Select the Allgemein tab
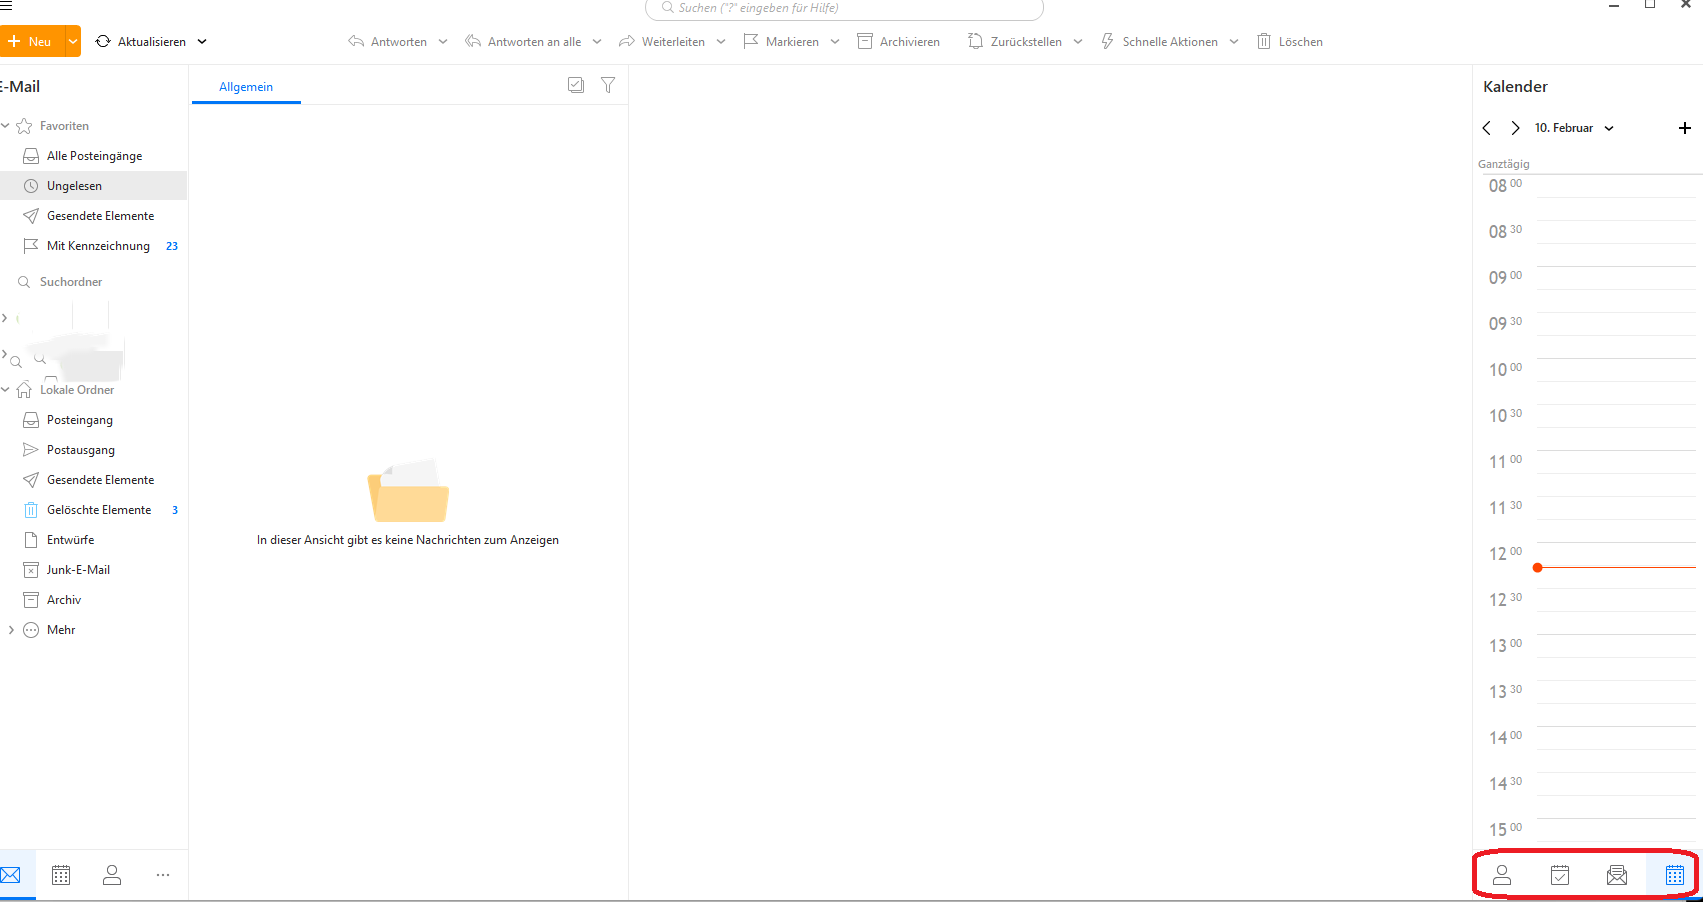1703x902 pixels. pyautogui.click(x=246, y=87)
